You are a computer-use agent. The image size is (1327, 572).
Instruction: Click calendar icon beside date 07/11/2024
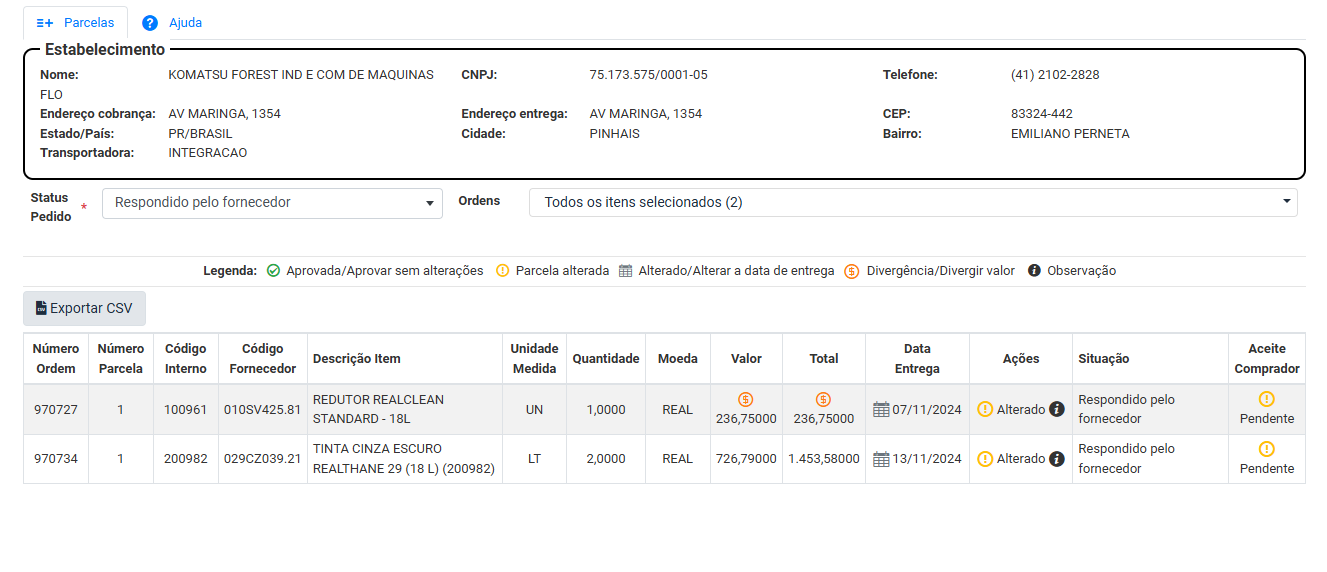[881, 409]
